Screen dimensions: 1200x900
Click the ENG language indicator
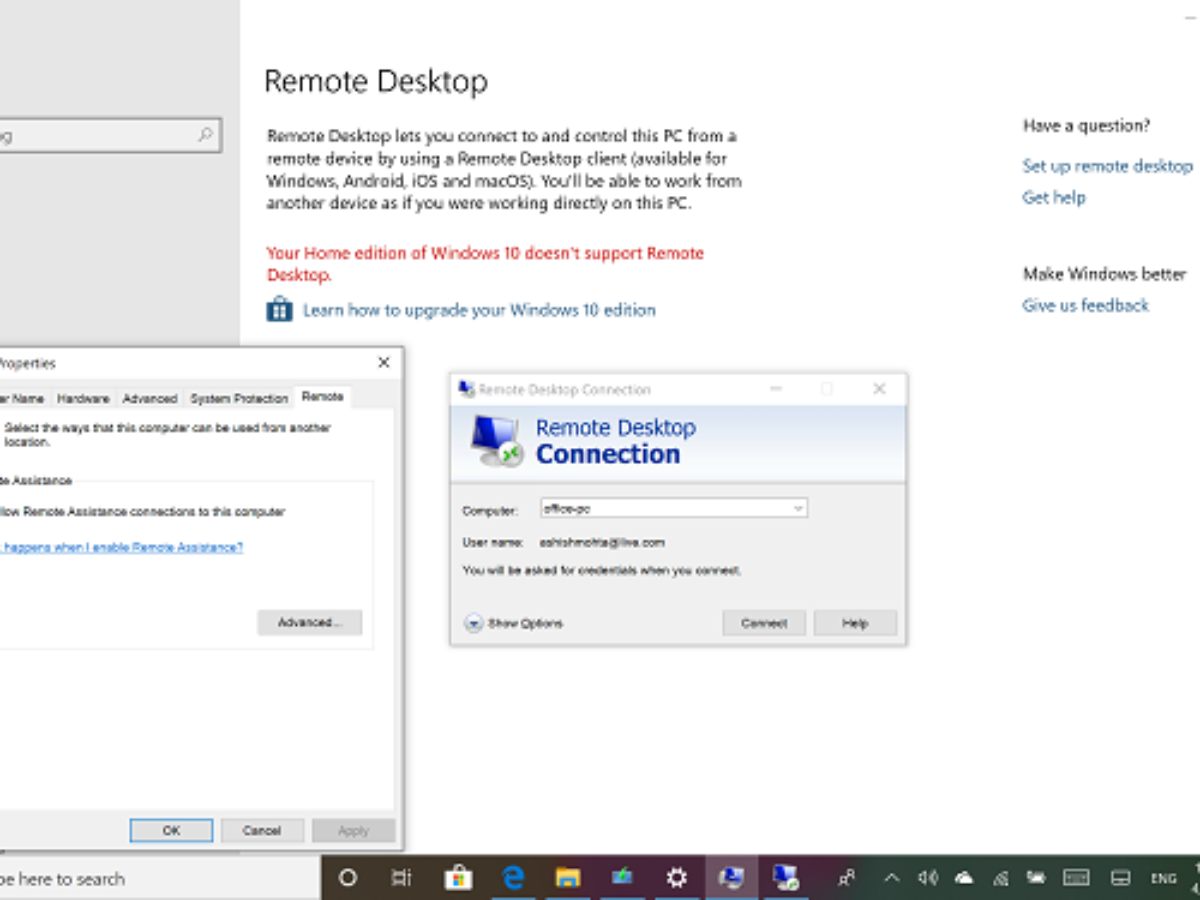pos(1163,878)
